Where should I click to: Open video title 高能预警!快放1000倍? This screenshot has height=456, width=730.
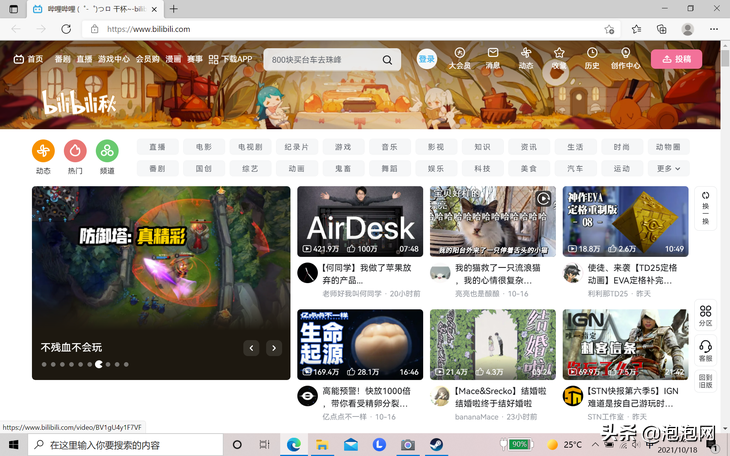tap(366, 397)
